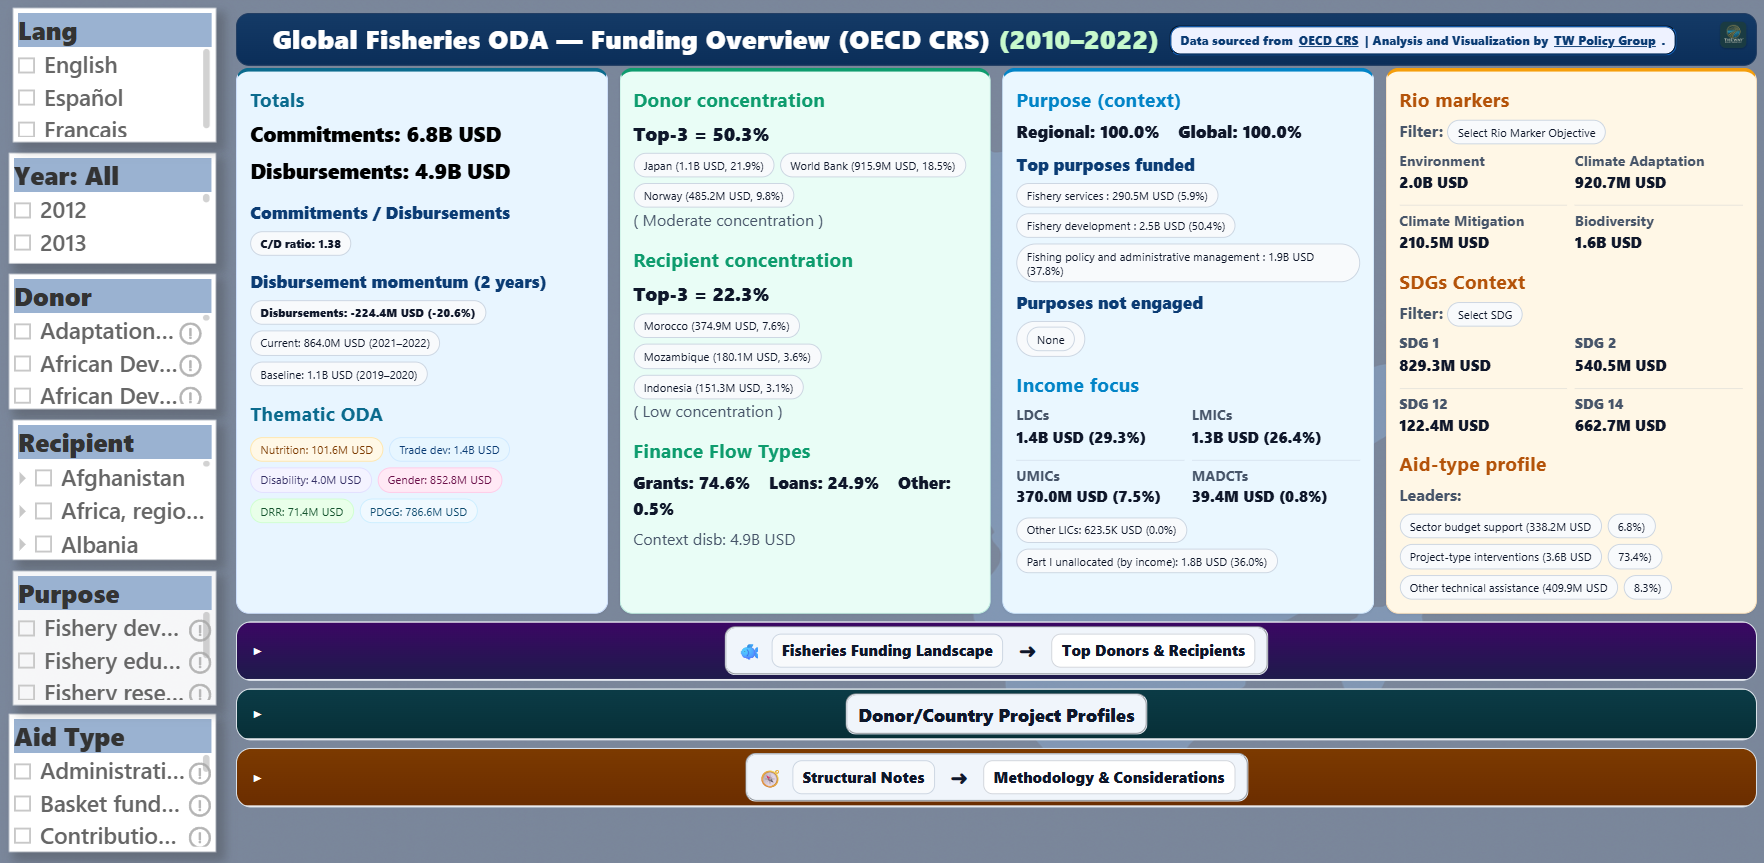Click the Aid Type list scrollbar

coord(207,762)
